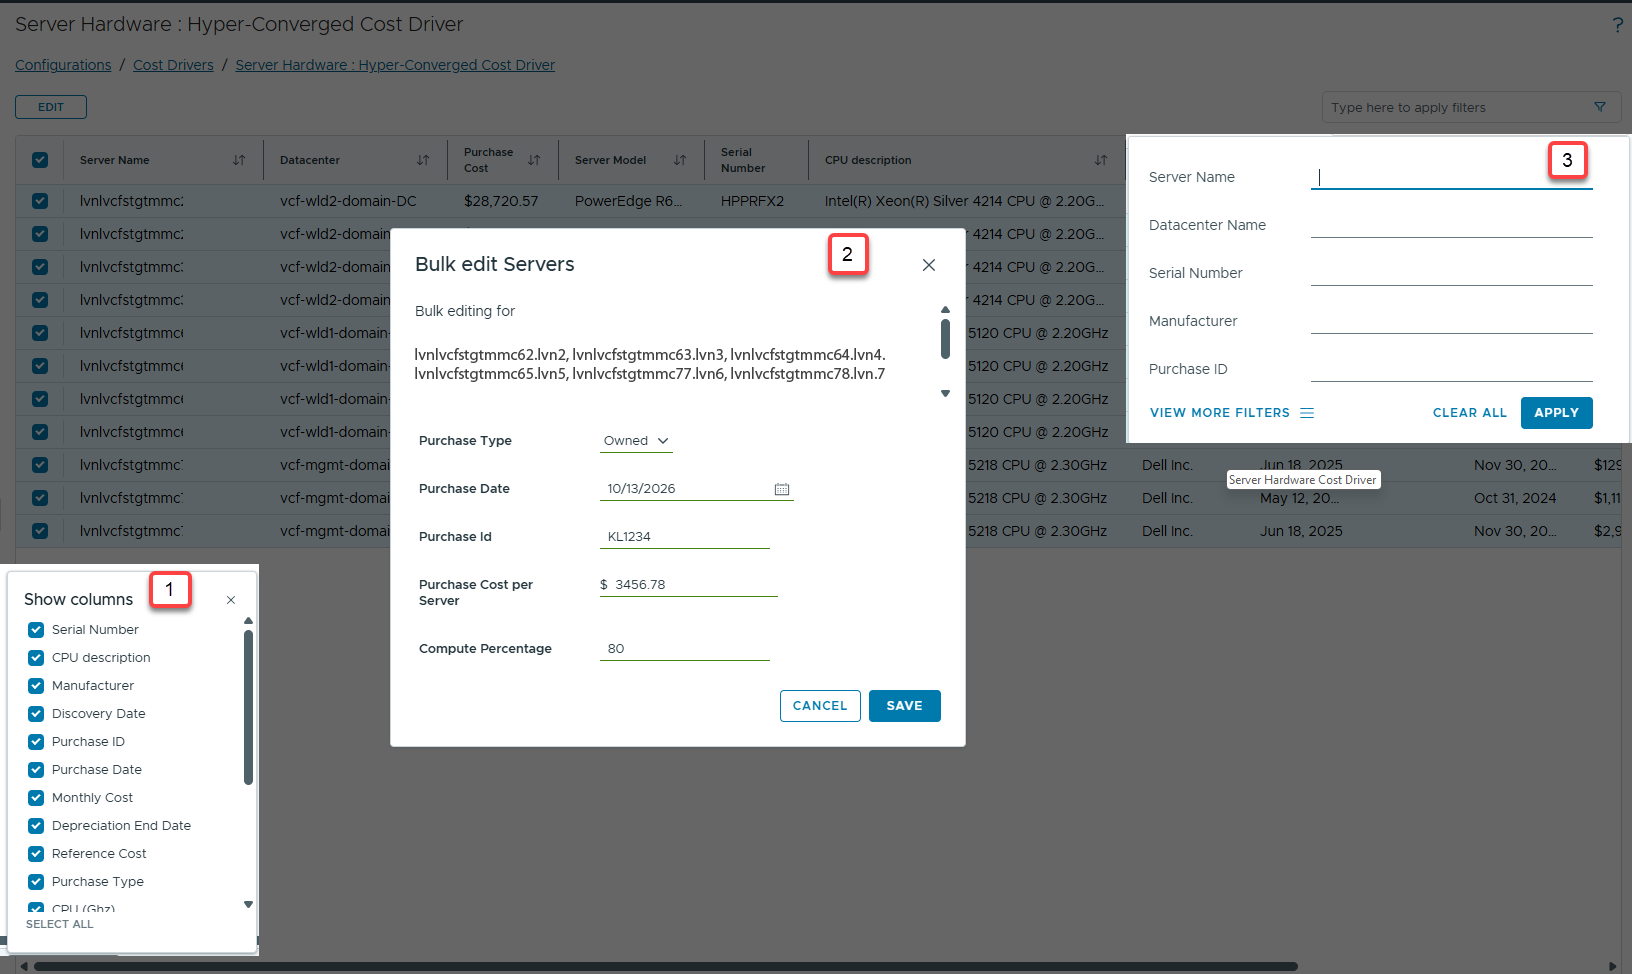Viewport: 1632px width, 974px height.
Task: Open Configurations breadcrumb link
Action: coord(63,65)
